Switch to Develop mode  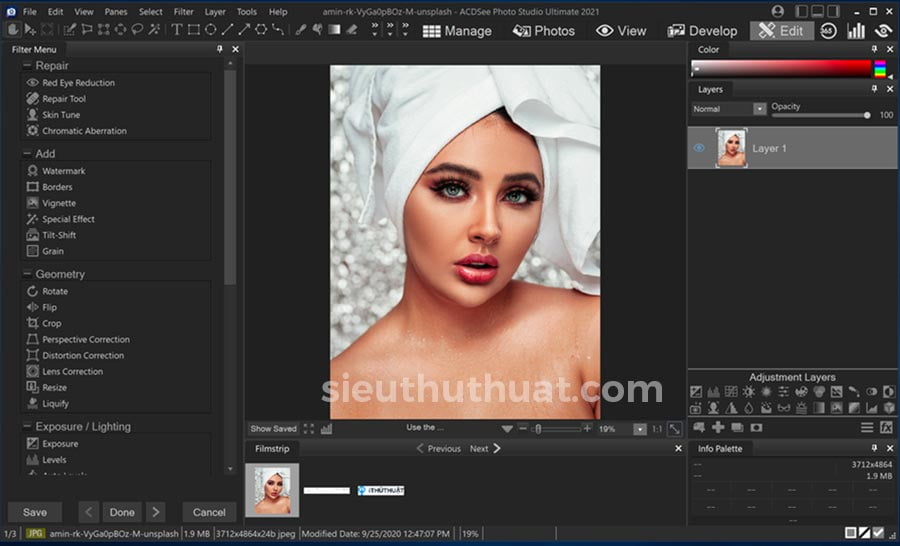[x=702, y=31]
